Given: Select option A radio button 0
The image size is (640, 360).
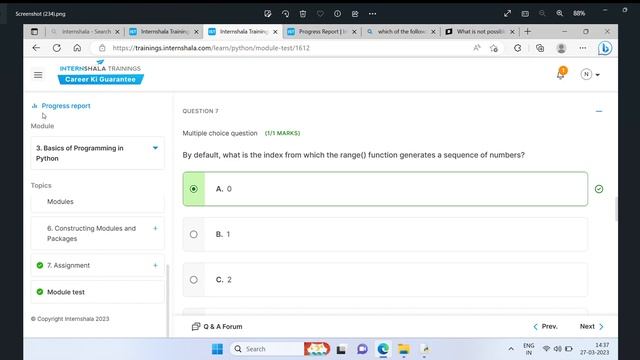Looking at the screenshot, I should (193, 189).
